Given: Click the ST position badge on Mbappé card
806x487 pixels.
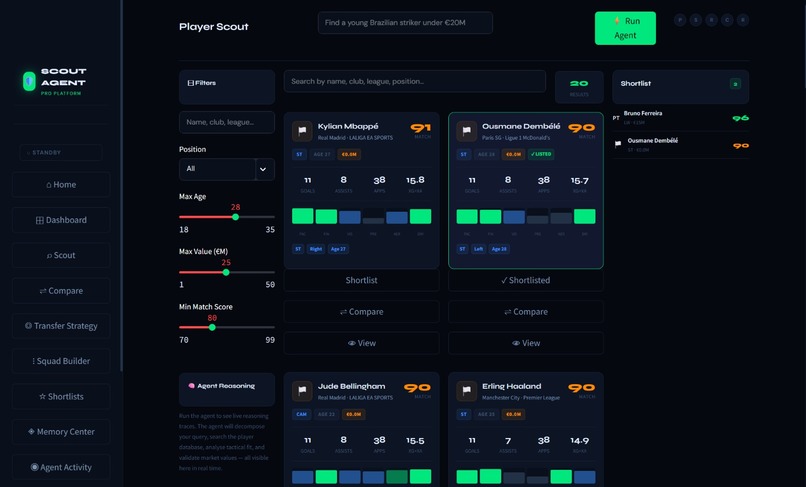Looking at the screenshot, I should coord(299,154).
